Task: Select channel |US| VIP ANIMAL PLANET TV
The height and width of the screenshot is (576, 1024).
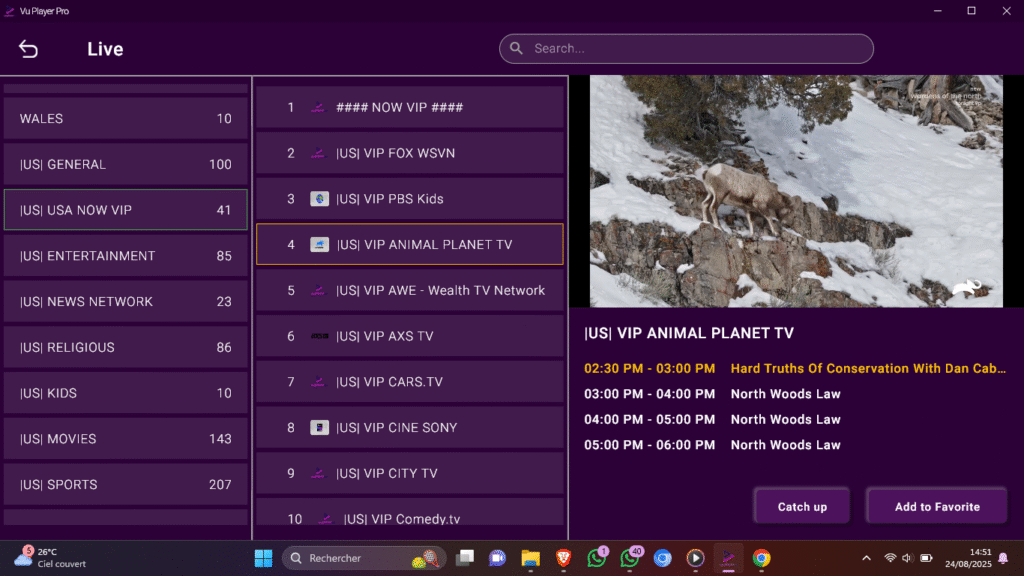Action: [x=409, y=244]
